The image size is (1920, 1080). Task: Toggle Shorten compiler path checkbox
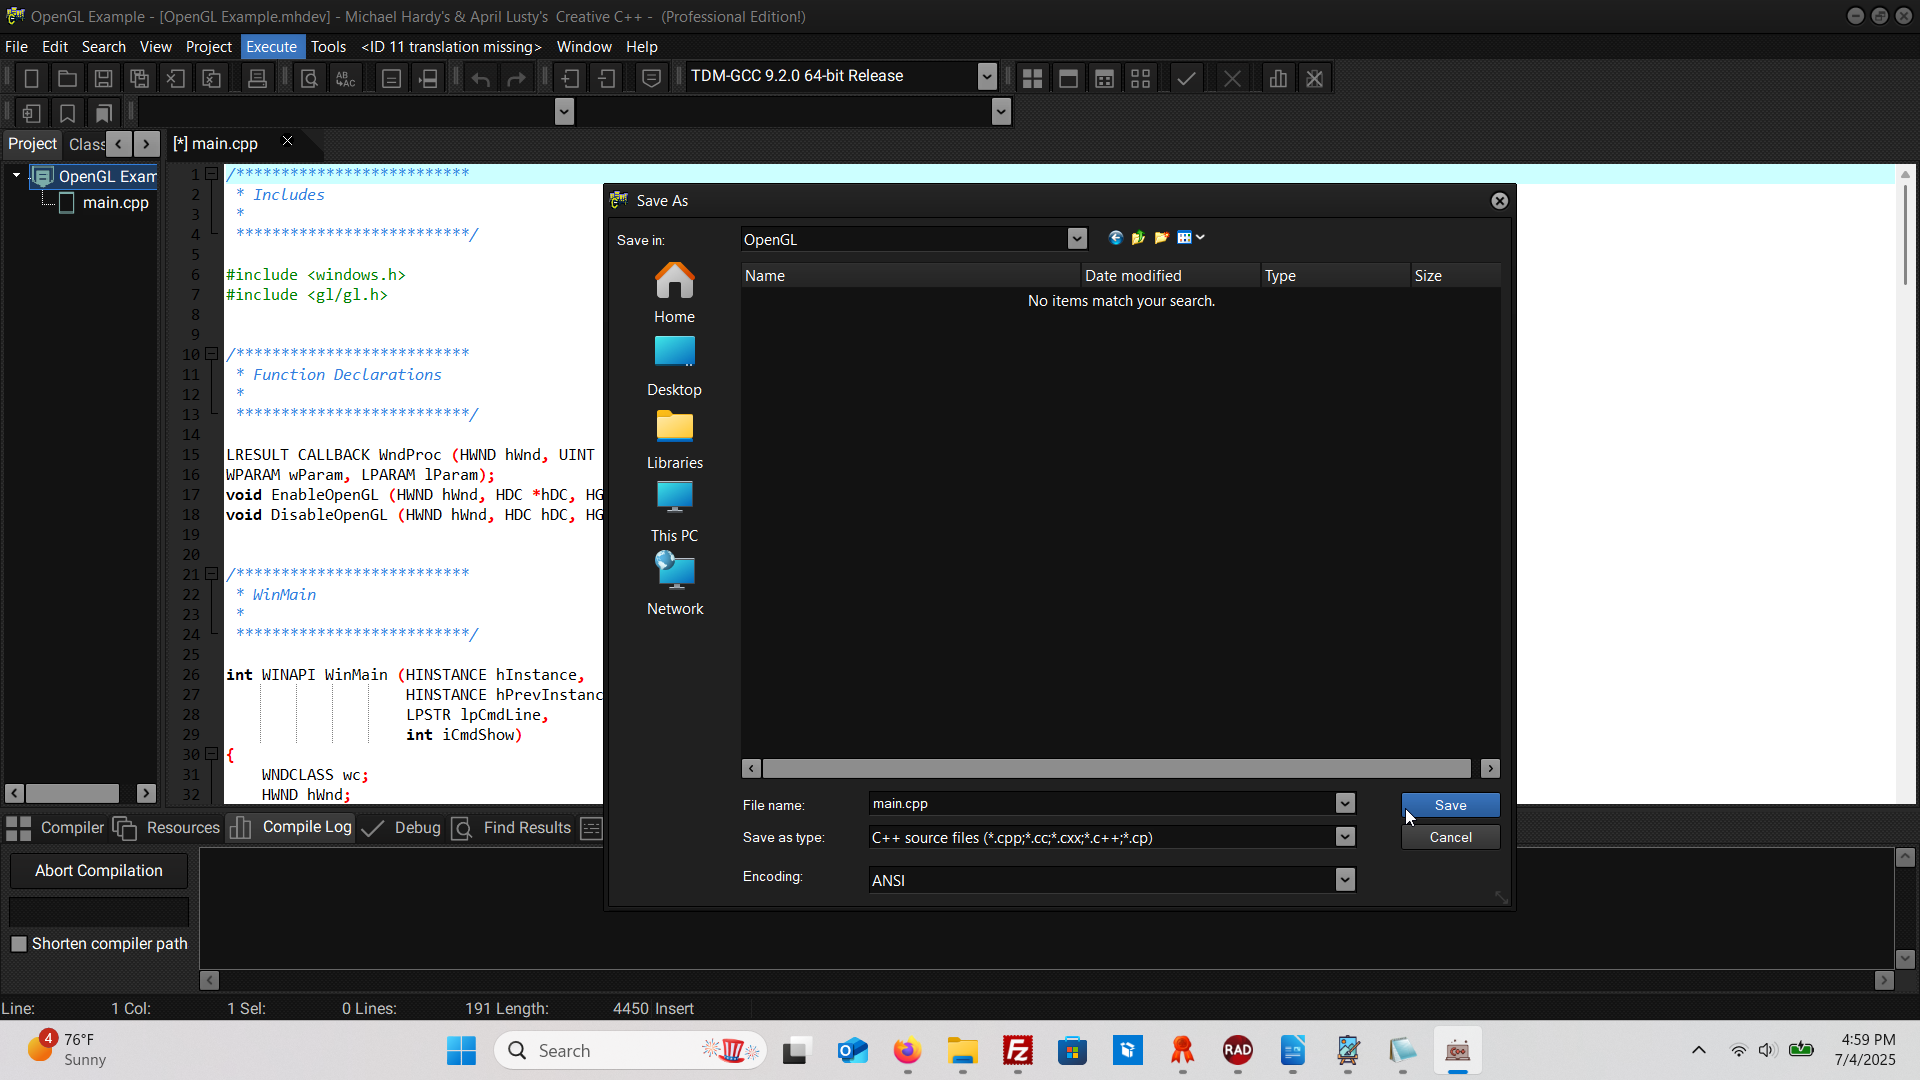coord(19,944)
